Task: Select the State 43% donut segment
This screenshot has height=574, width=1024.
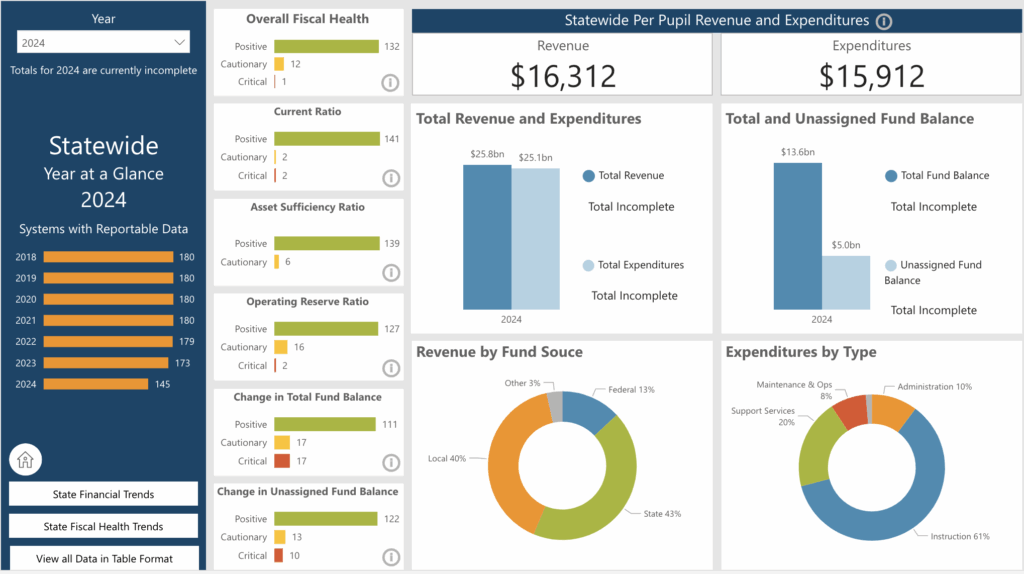Action: (608, 478)
